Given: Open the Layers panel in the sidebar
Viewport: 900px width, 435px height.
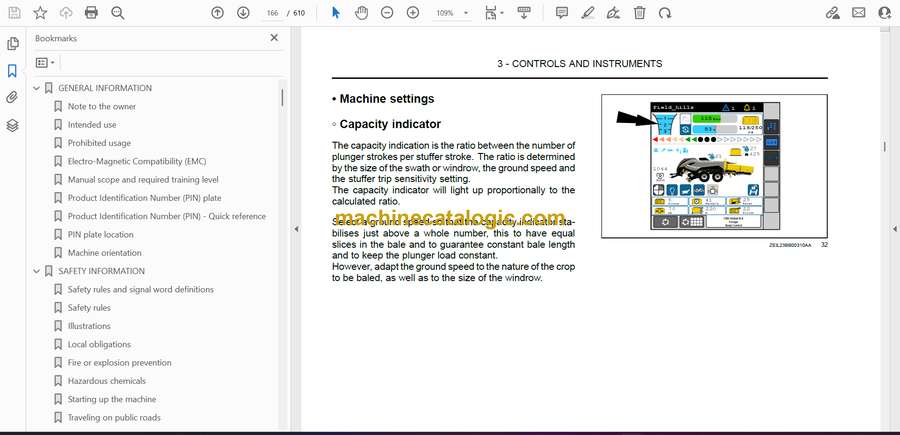Looking at the screenshot, I should [x=12, y=125].
